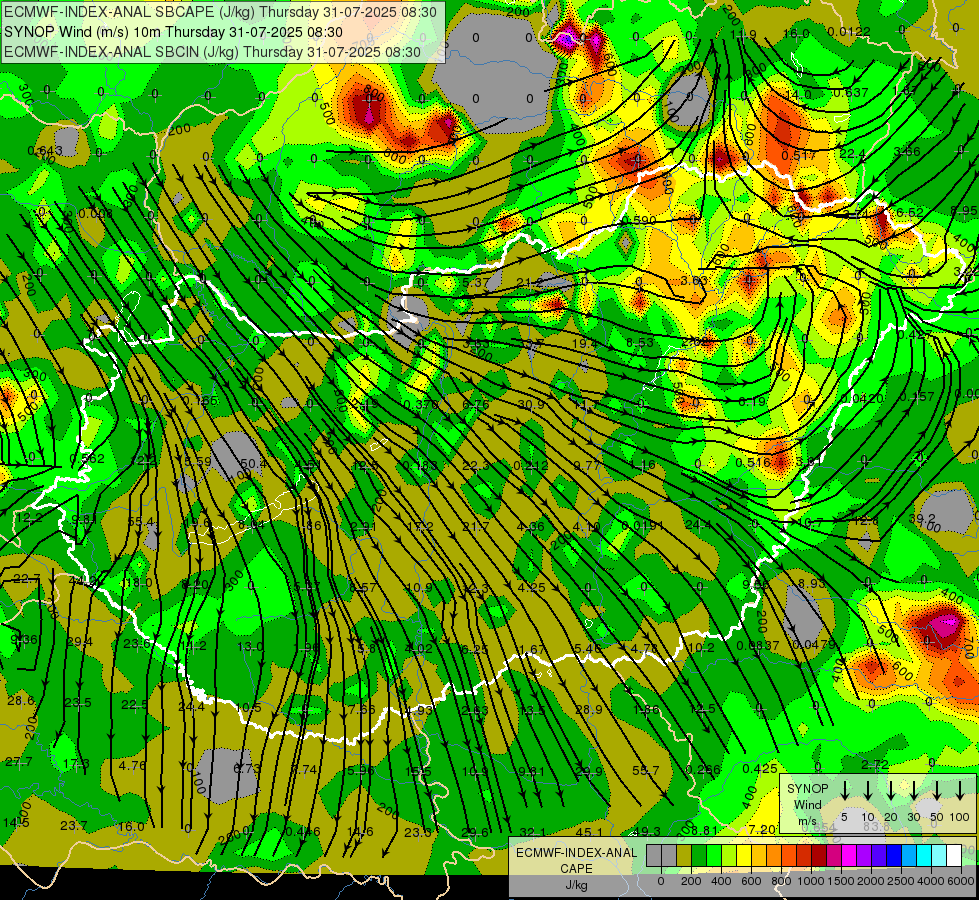Click the map value '19.4'
The image size is (979, 900).
tap(584, 343)
